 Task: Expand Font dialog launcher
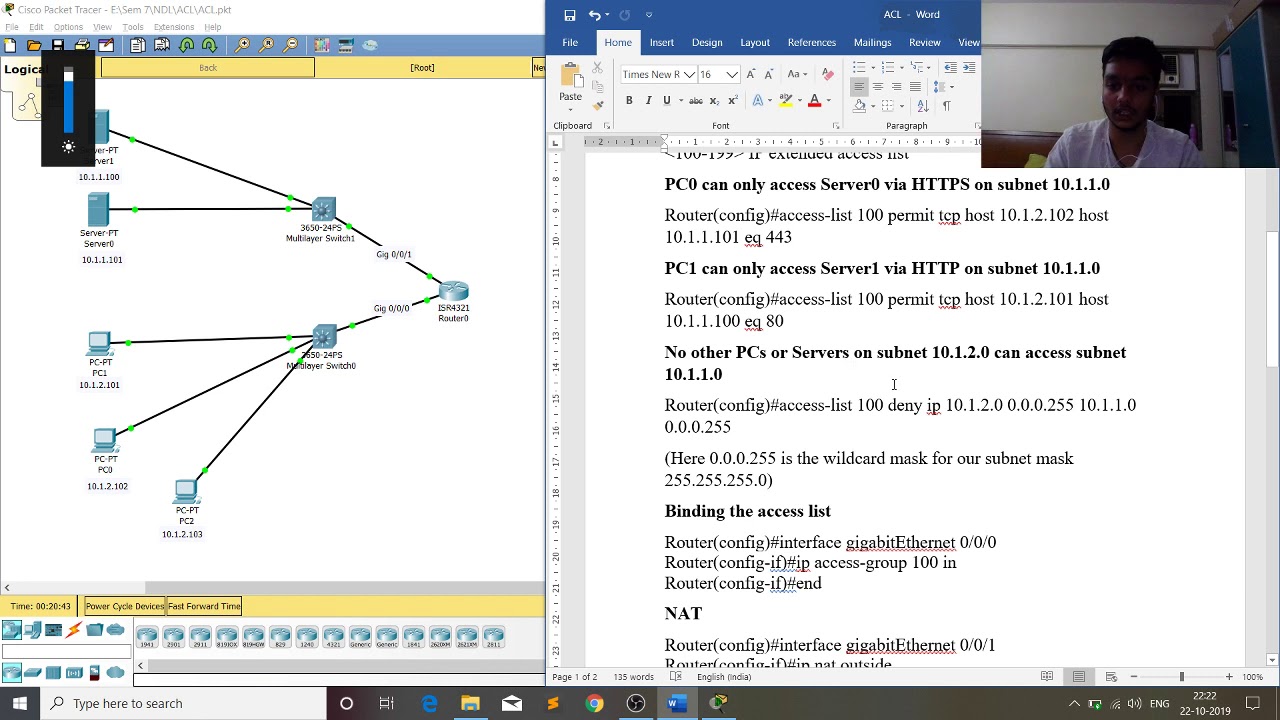836,126
